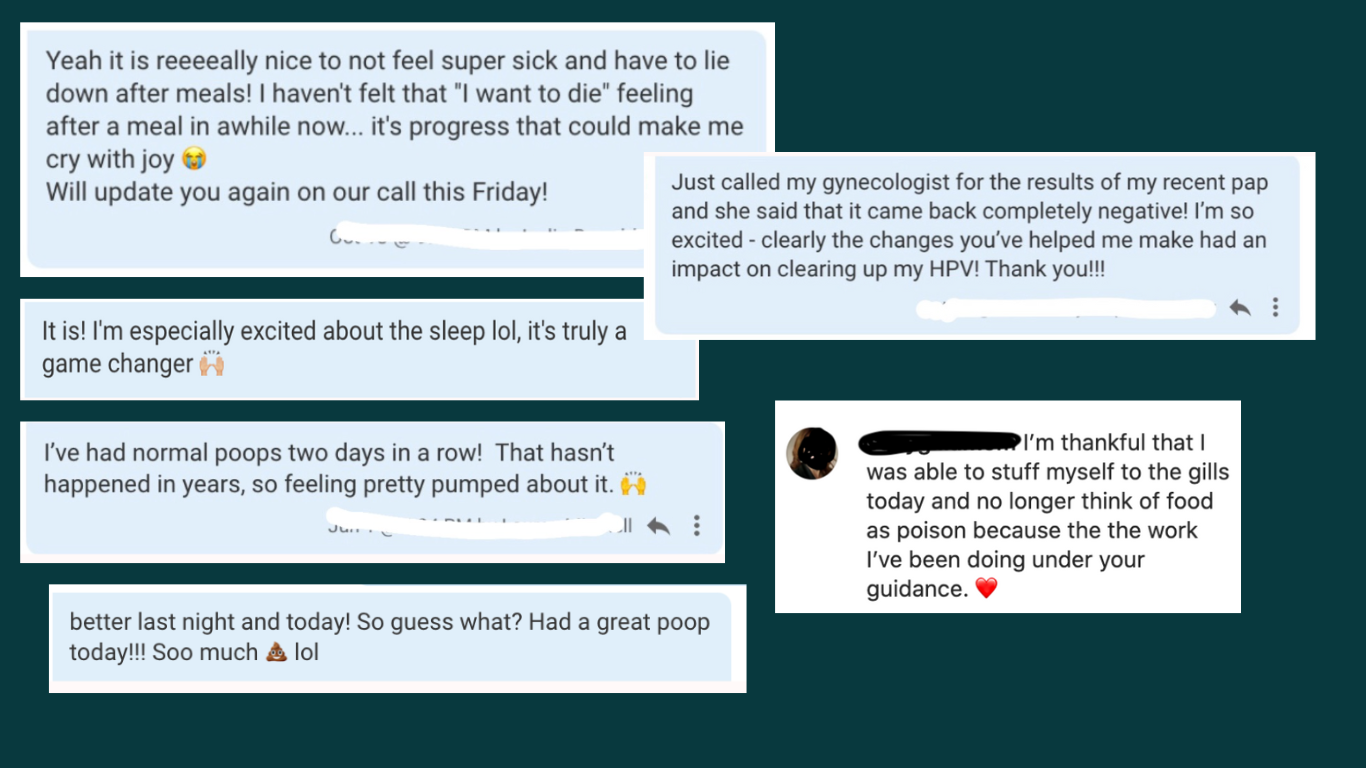This screenshot has height=768, width=1366.
Task: Click the redacted timestamp on the HPV message
Action: click(1066, 308)
